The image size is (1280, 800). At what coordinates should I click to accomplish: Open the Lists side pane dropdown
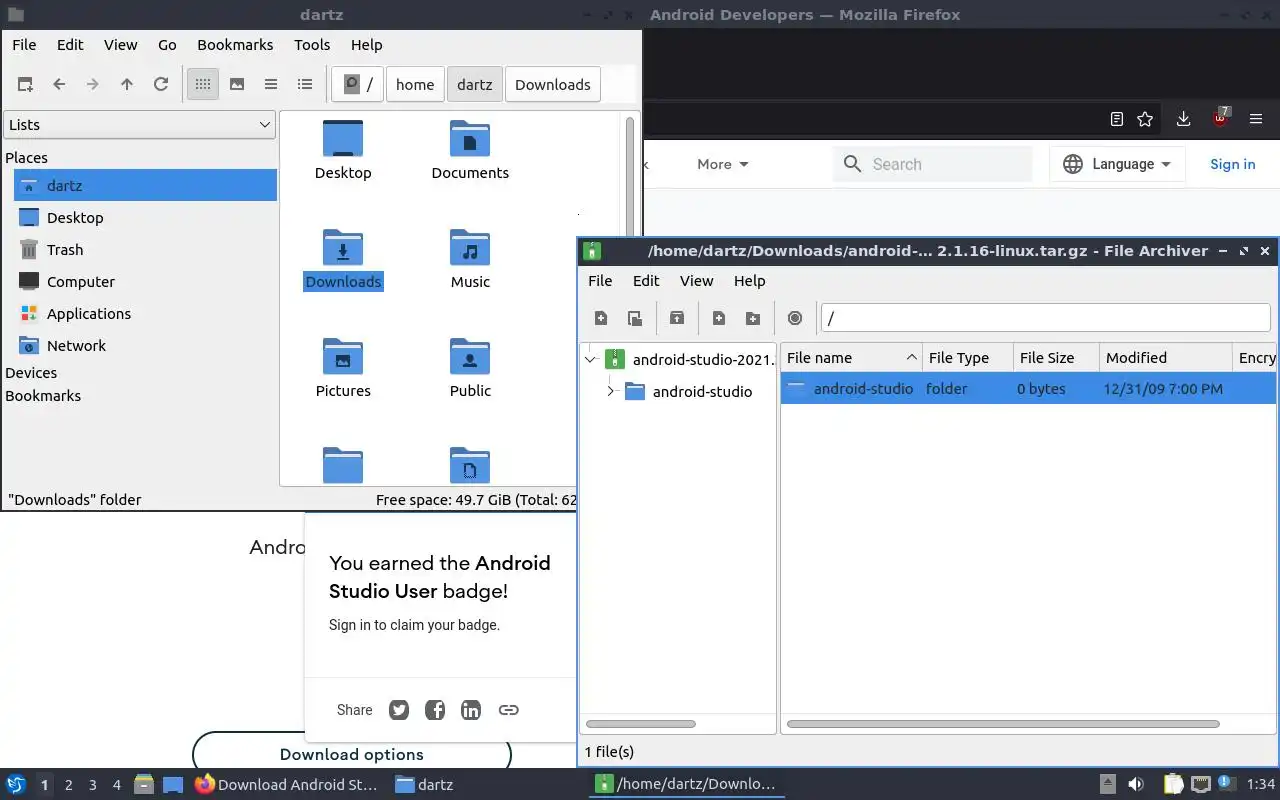tap(139, 125)
